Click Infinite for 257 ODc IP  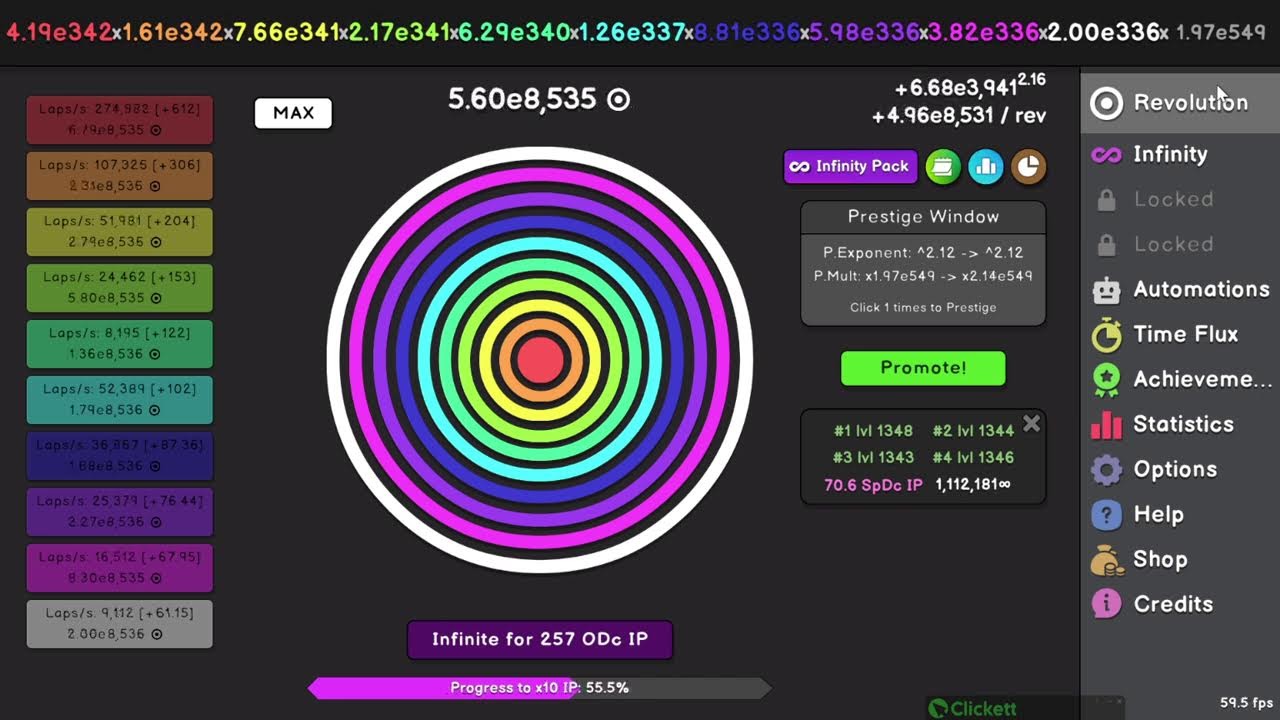pos(540,640)
